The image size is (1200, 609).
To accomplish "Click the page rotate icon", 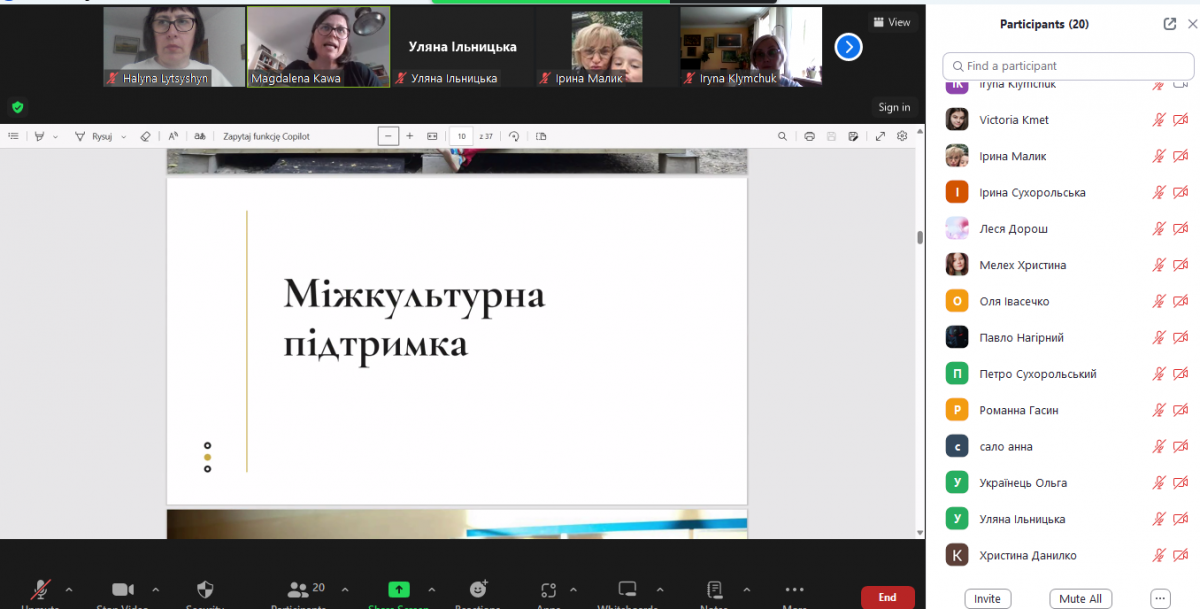I will pyautogui.click(x=514, y=136).
